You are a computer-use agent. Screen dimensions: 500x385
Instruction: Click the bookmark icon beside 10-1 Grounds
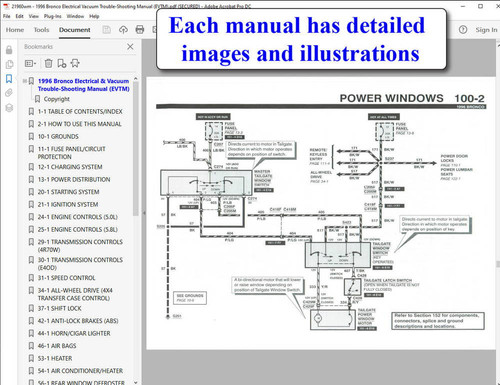pos(31,137)
